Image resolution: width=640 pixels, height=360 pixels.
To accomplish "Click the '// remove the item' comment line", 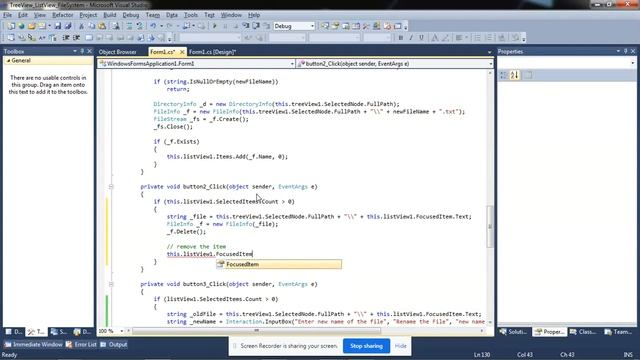I will tap(196, 247).
